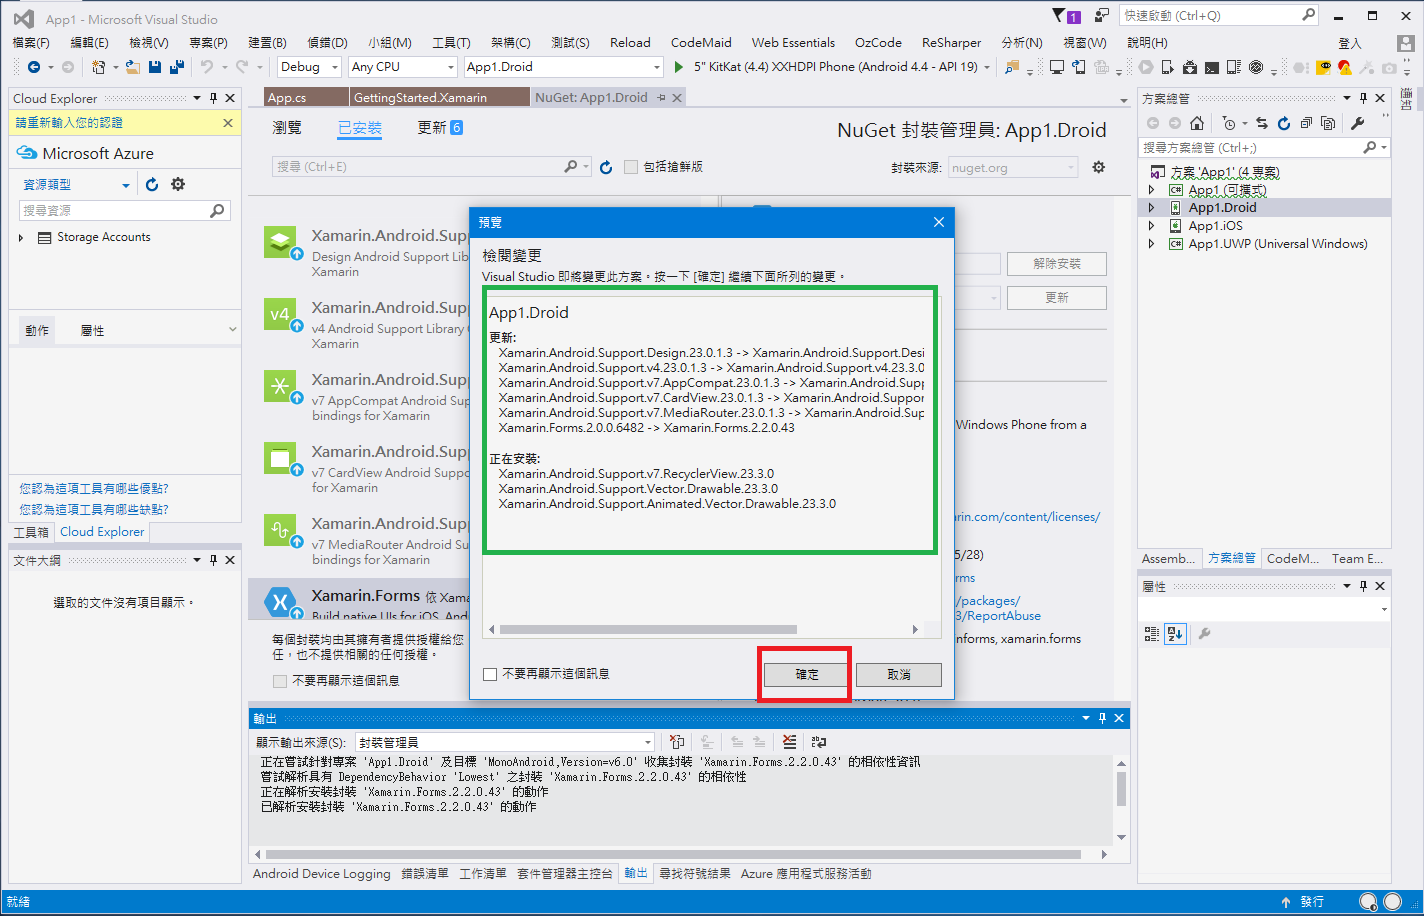
Task: Click the Save single-disk toolbar icon
Action: [x=155, y=67]
